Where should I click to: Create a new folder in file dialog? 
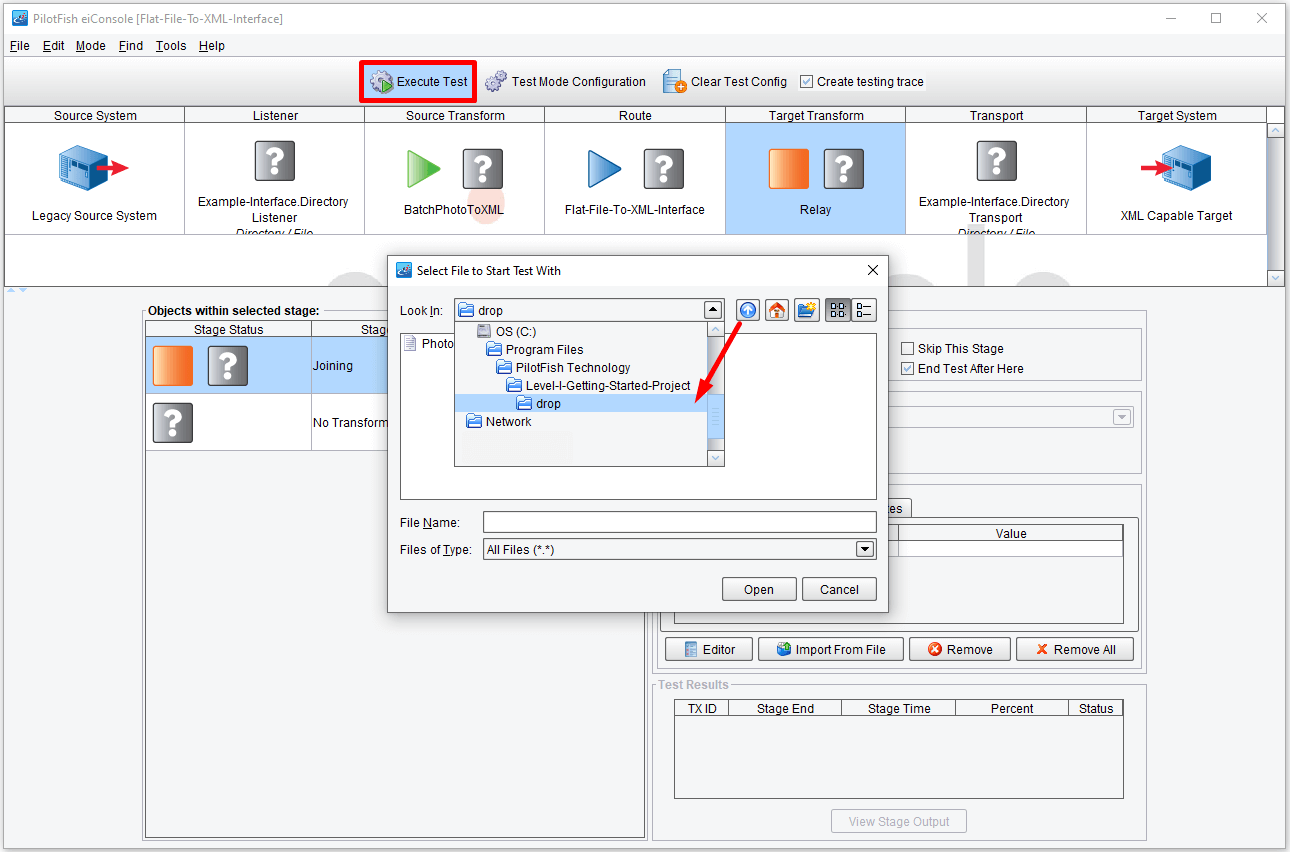(806, 310)
